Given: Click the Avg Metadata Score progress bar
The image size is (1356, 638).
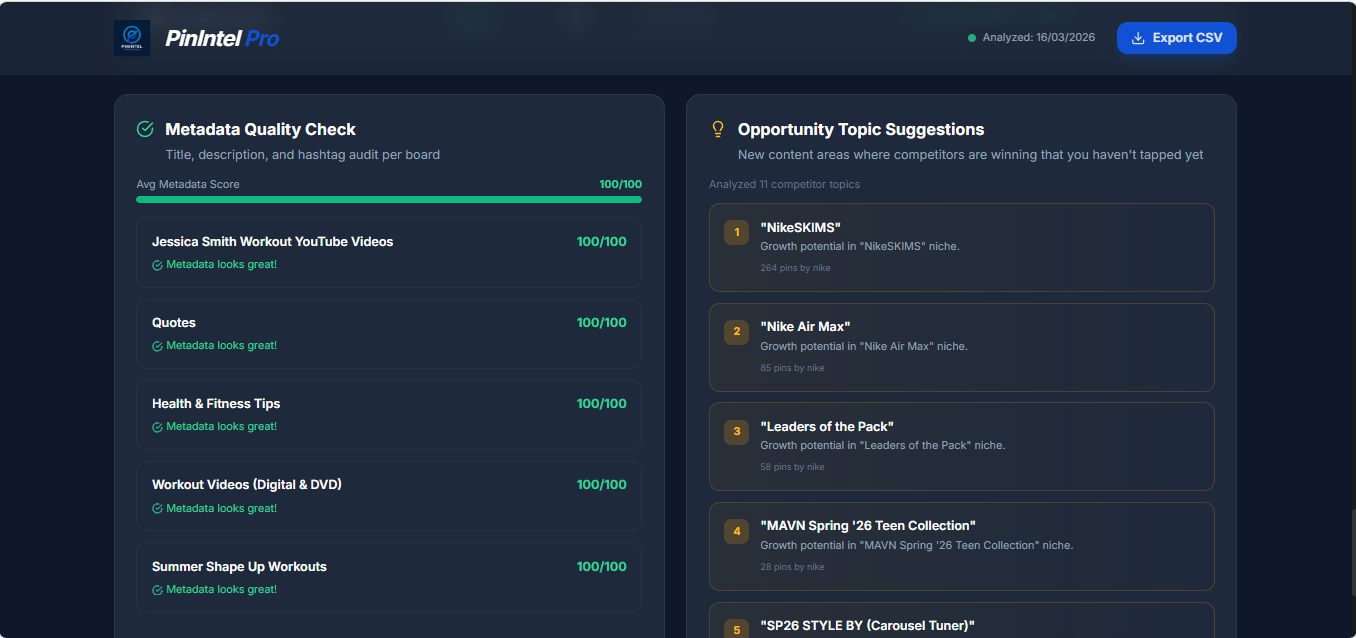Looking at the screenshot, I should pos(389,199).
